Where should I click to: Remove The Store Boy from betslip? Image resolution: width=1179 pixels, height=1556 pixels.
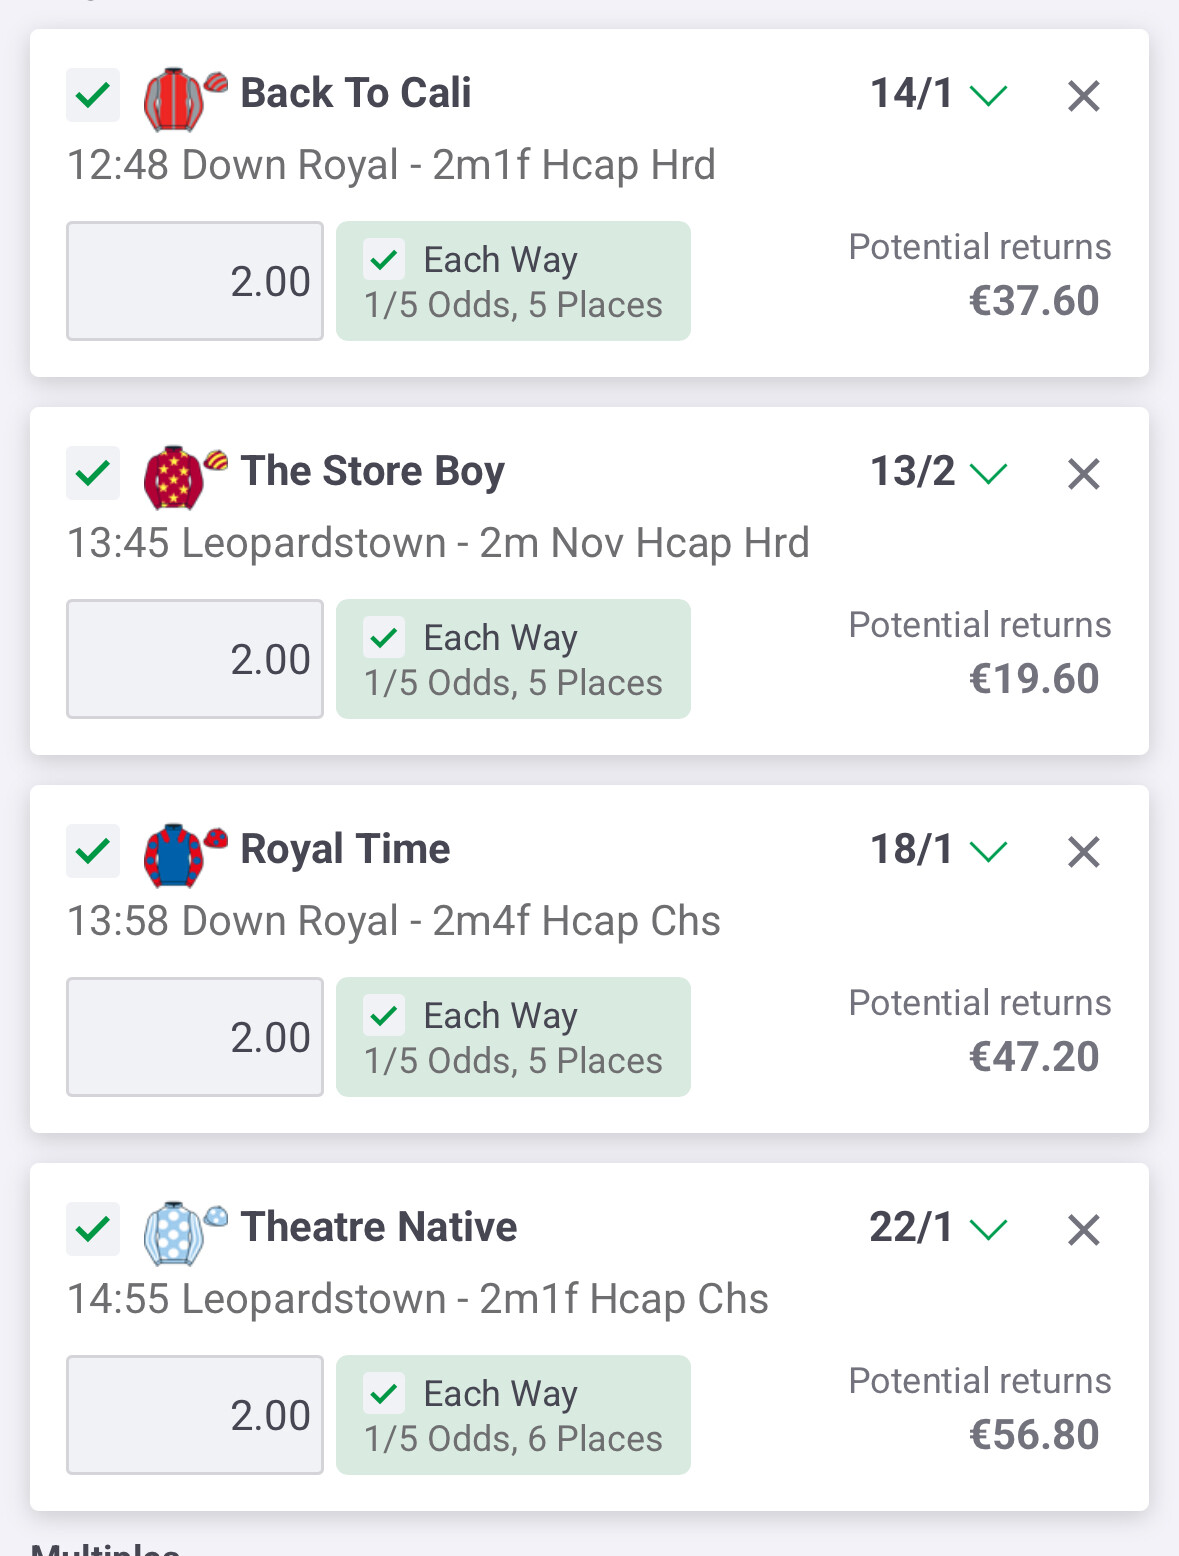[x=1084, y=474]
